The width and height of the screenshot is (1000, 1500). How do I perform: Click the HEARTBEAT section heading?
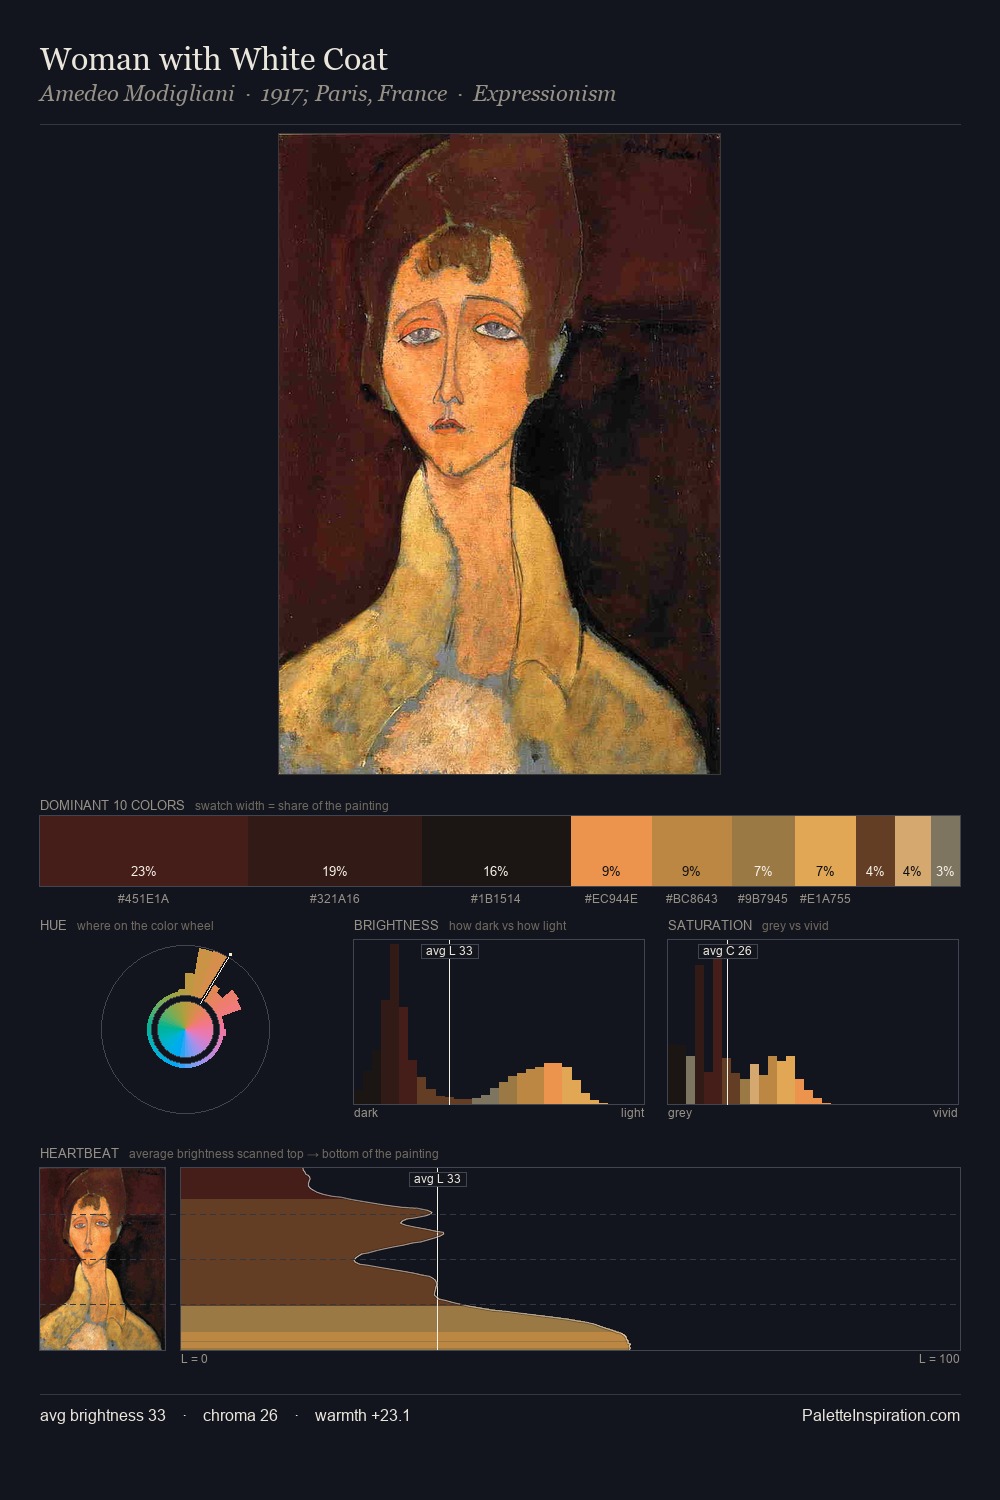click(x=79, y=1153)
